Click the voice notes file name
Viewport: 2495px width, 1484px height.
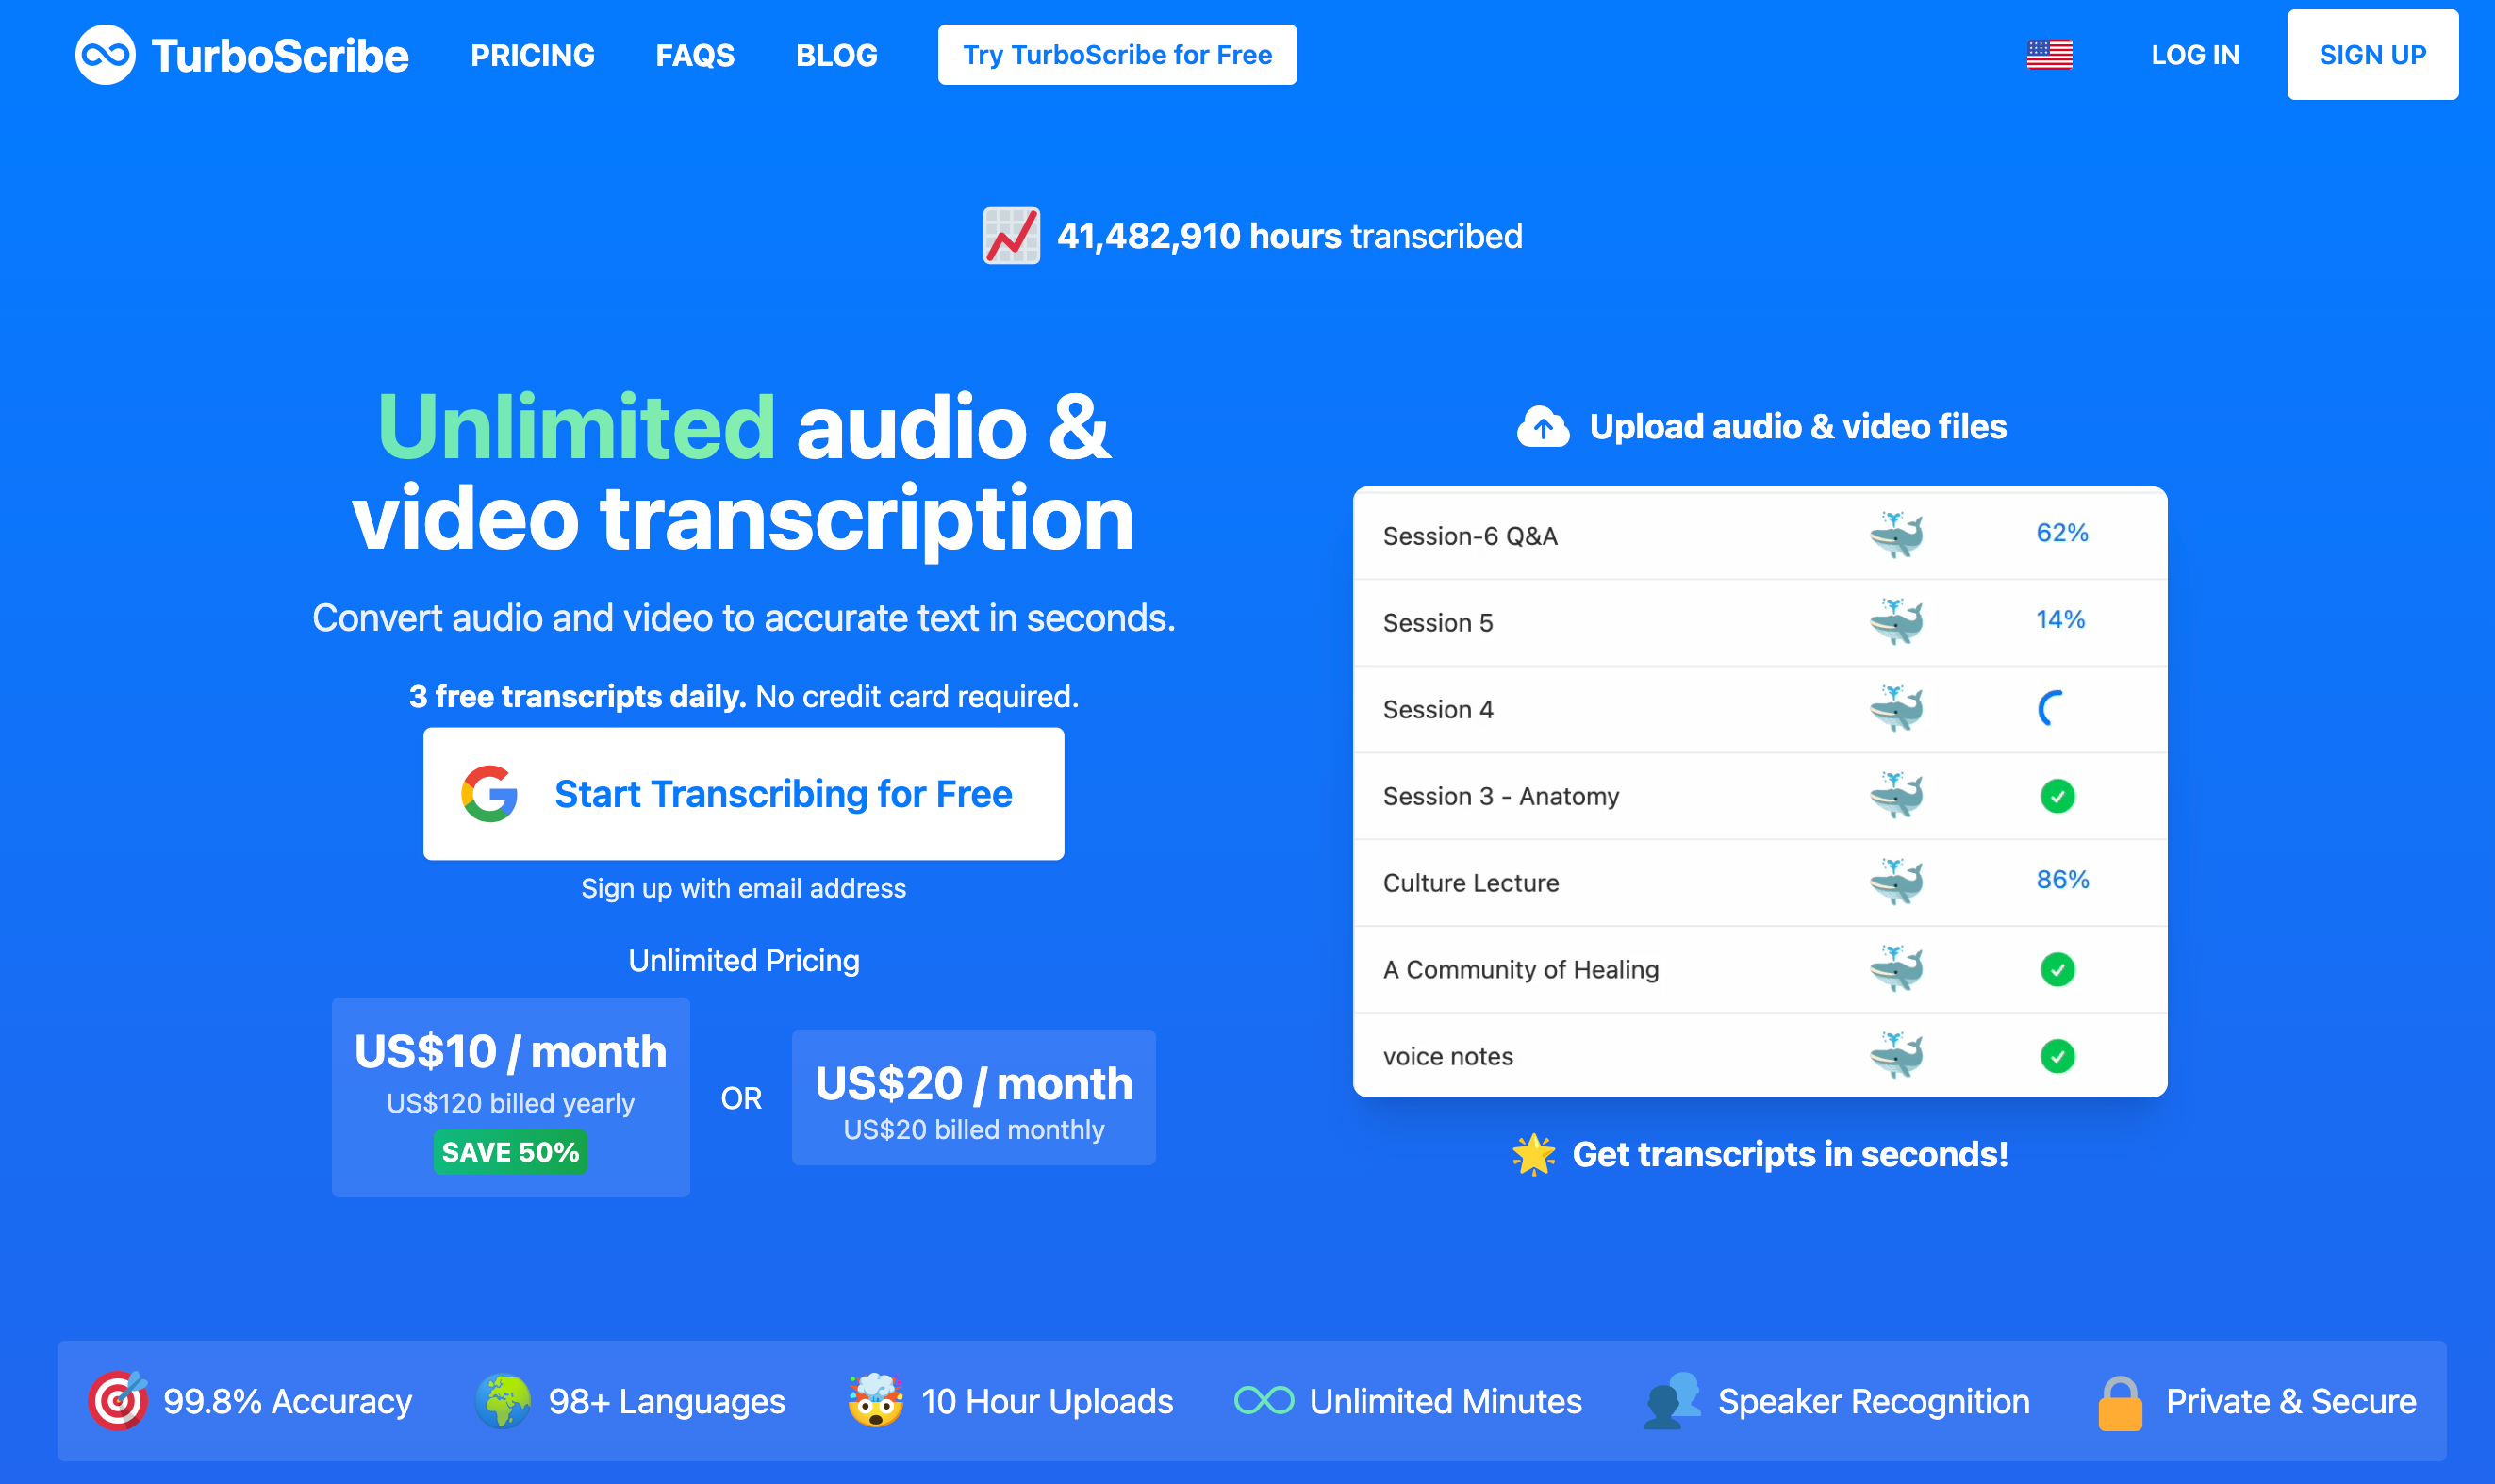[1447, 1056]
